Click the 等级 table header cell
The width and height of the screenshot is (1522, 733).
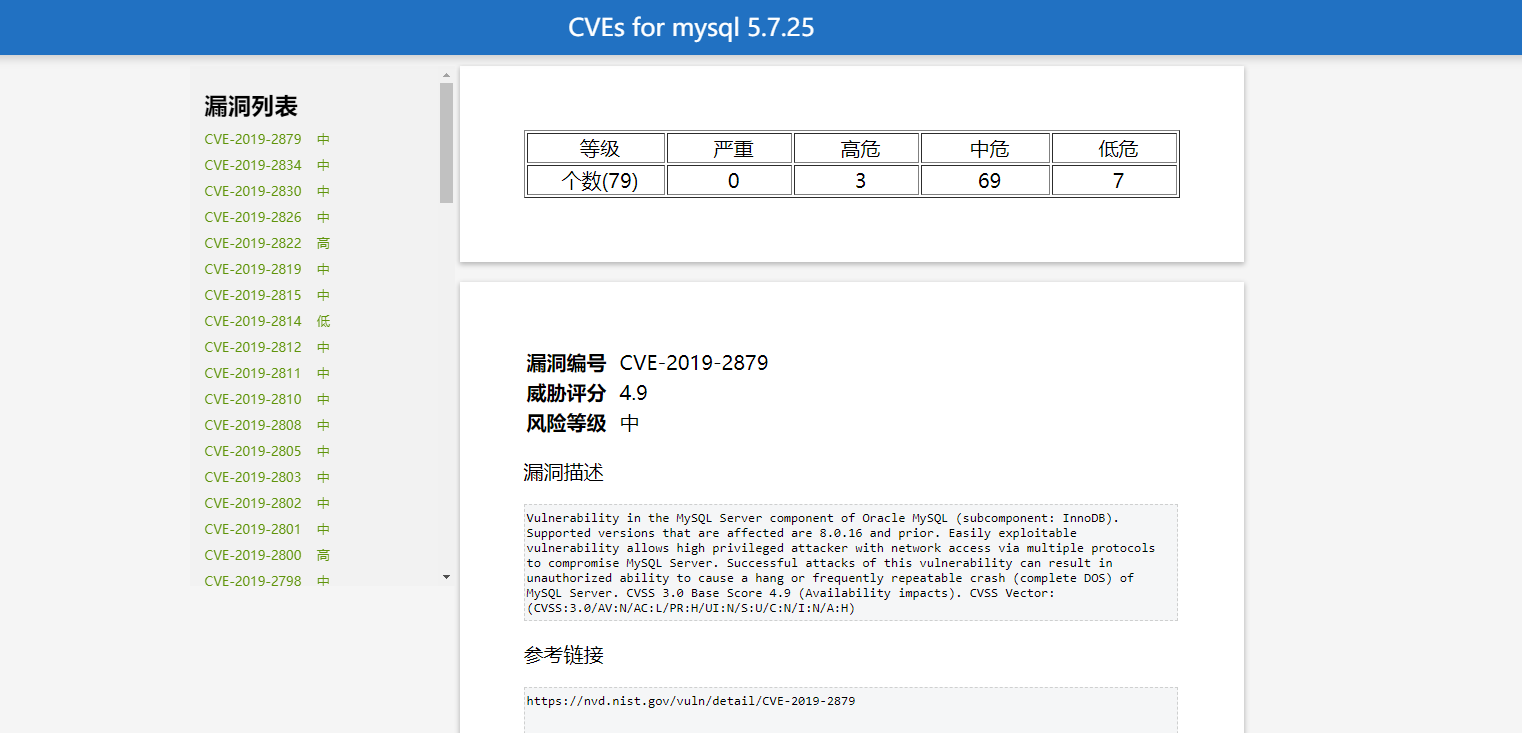596,148
